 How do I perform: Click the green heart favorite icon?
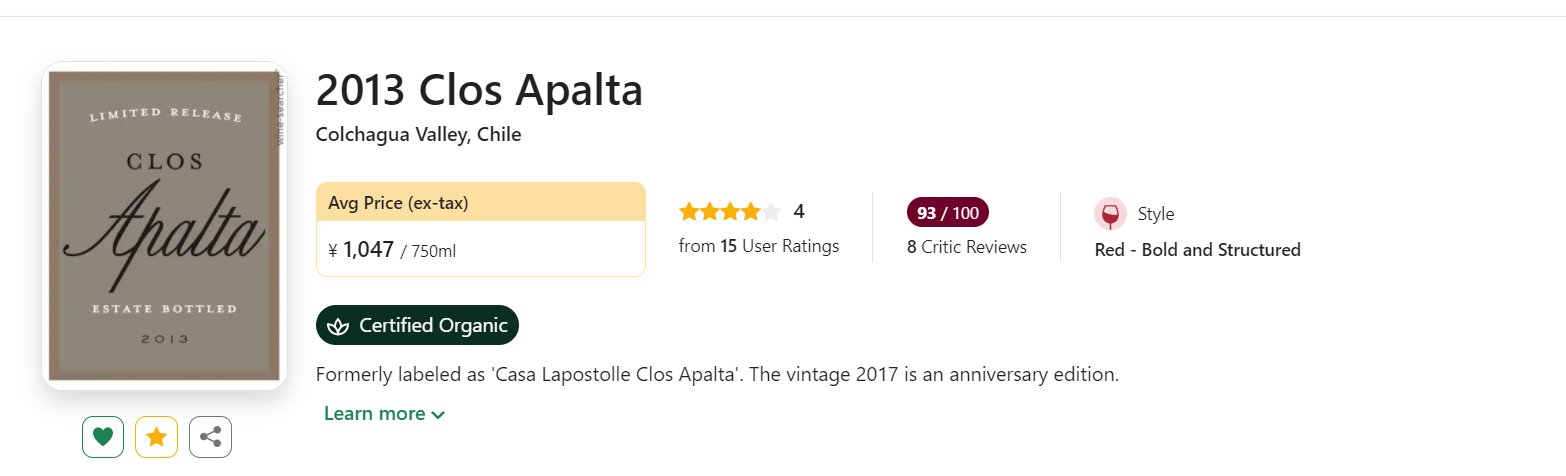click(103, 437)
